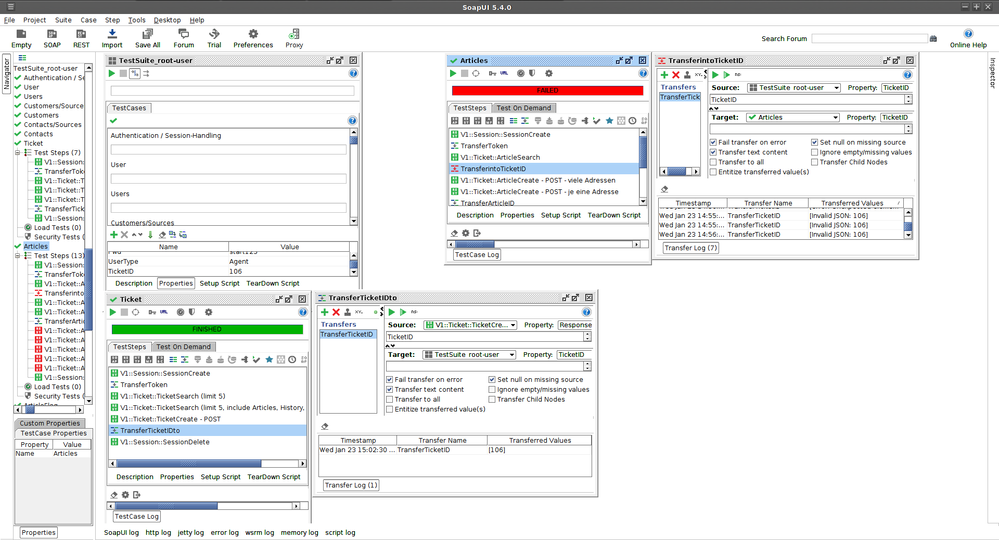Launch the Proxy tool from toolbar

click(294, 38)
